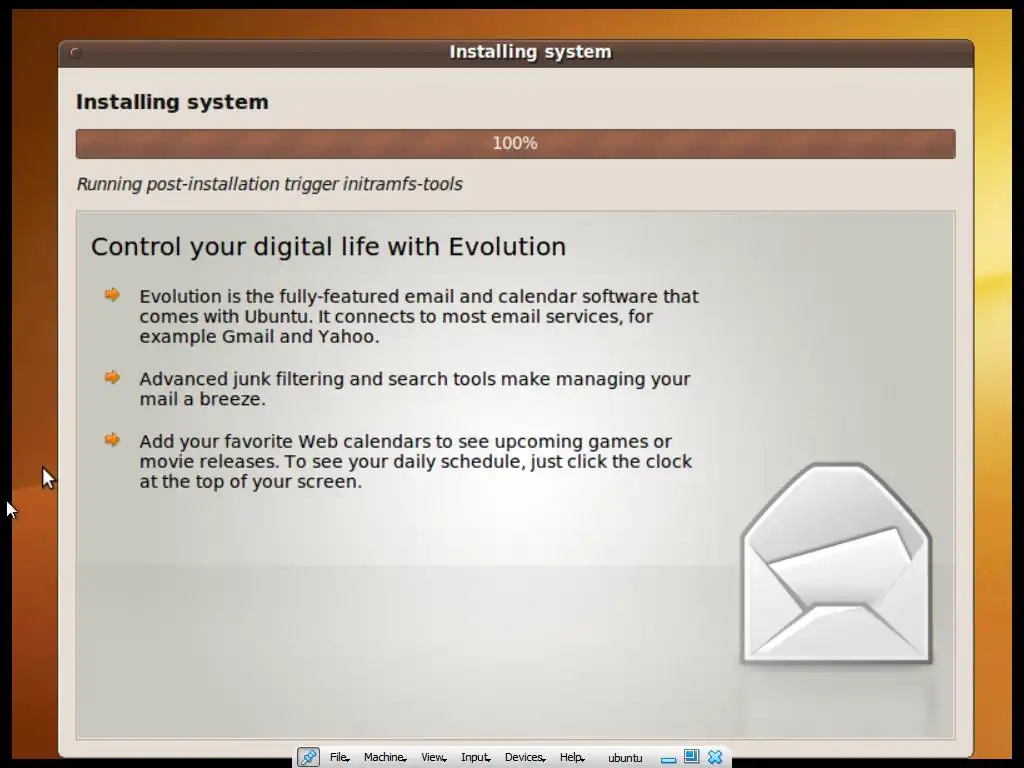1024x768 pixels.
Task: Open the Help menu
Action: point(571,758)
